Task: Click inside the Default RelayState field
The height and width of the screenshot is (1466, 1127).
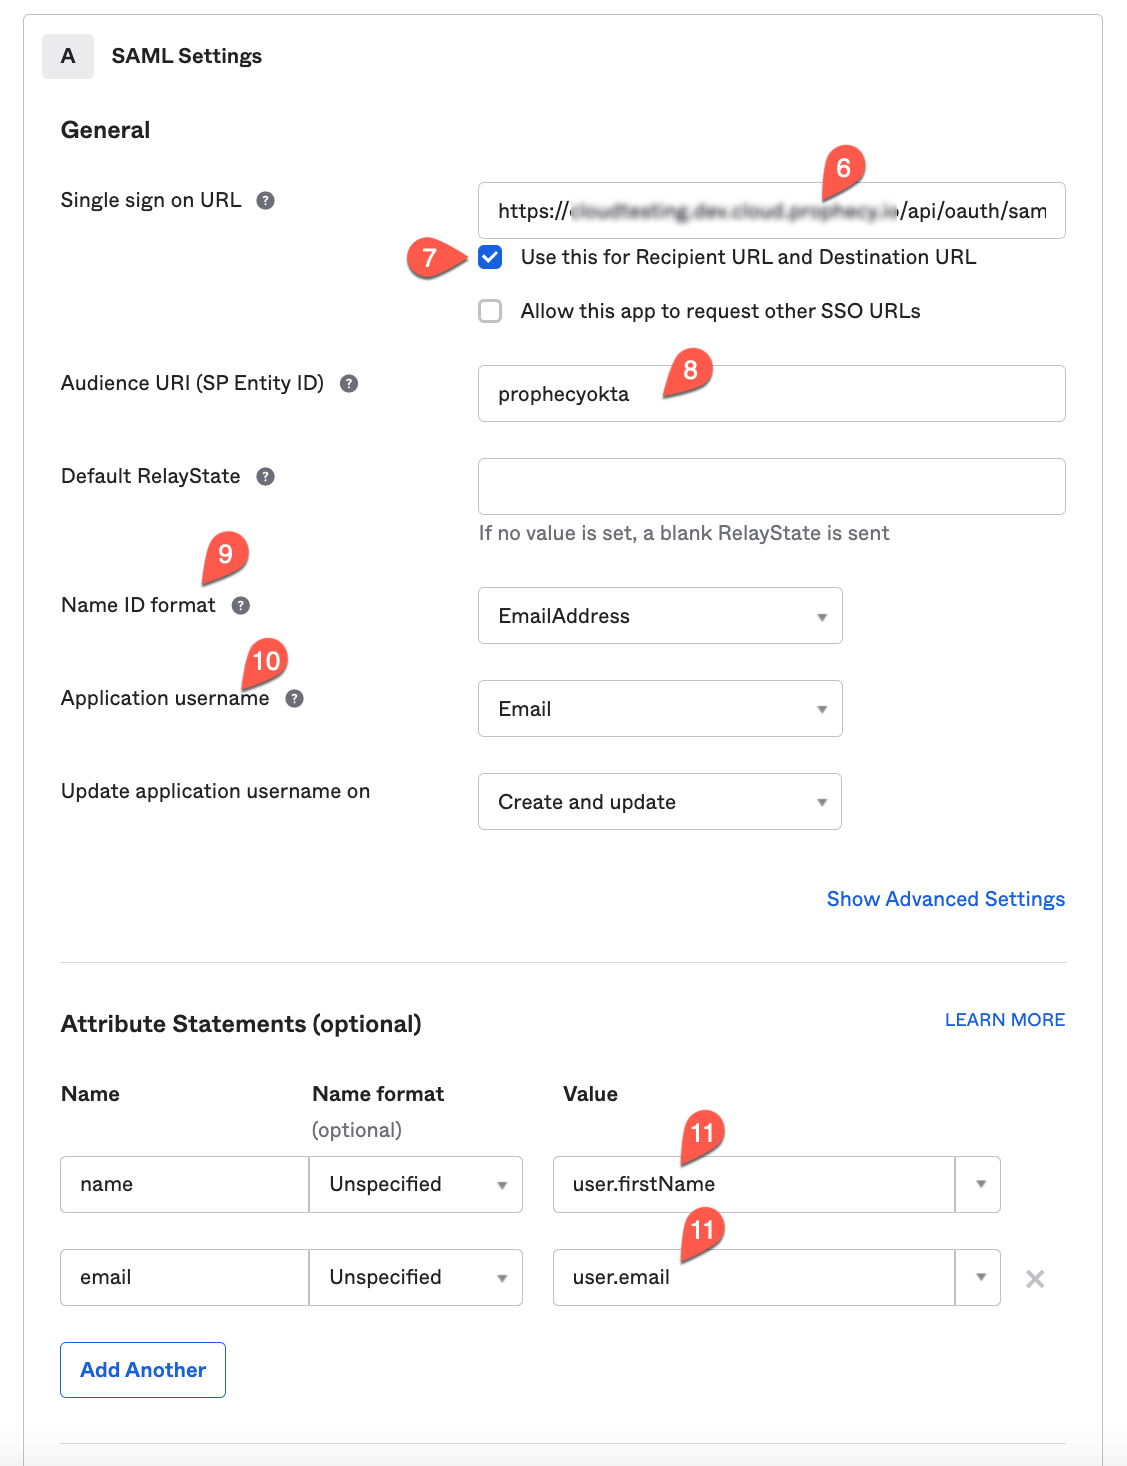Action: [x=770, y=486]
